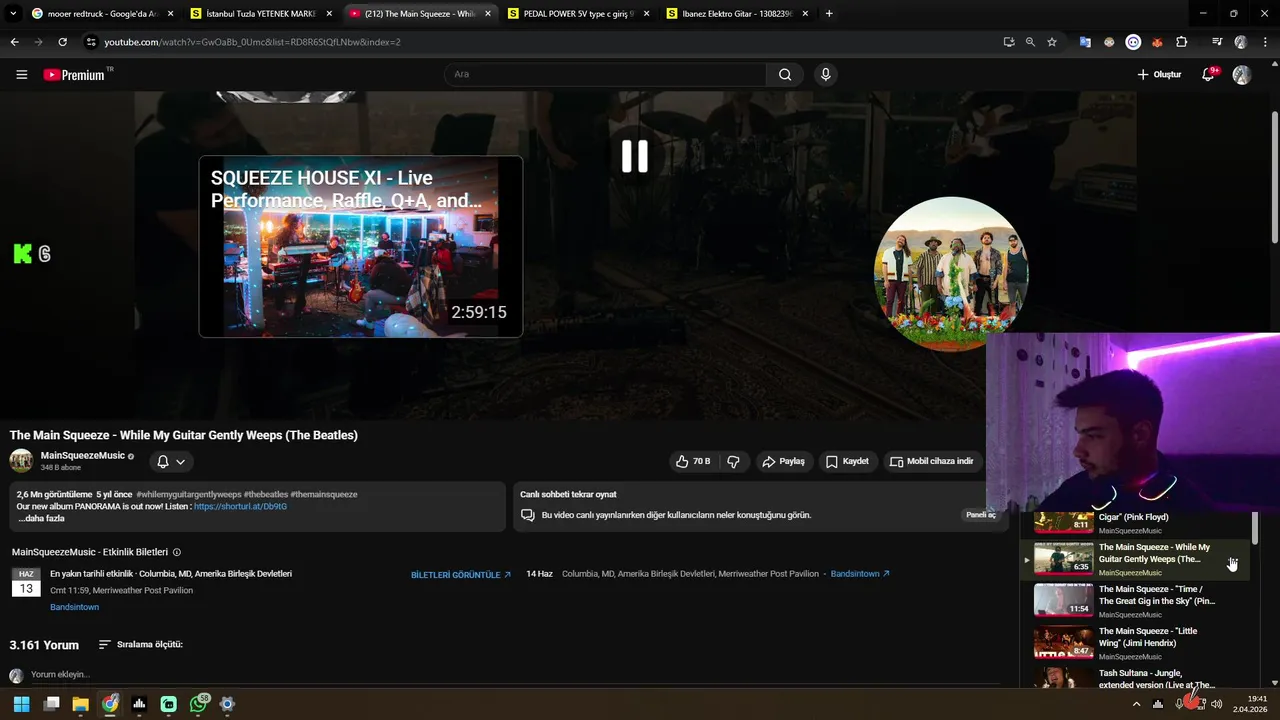Pause the video with center pause icon

[635, 156]
